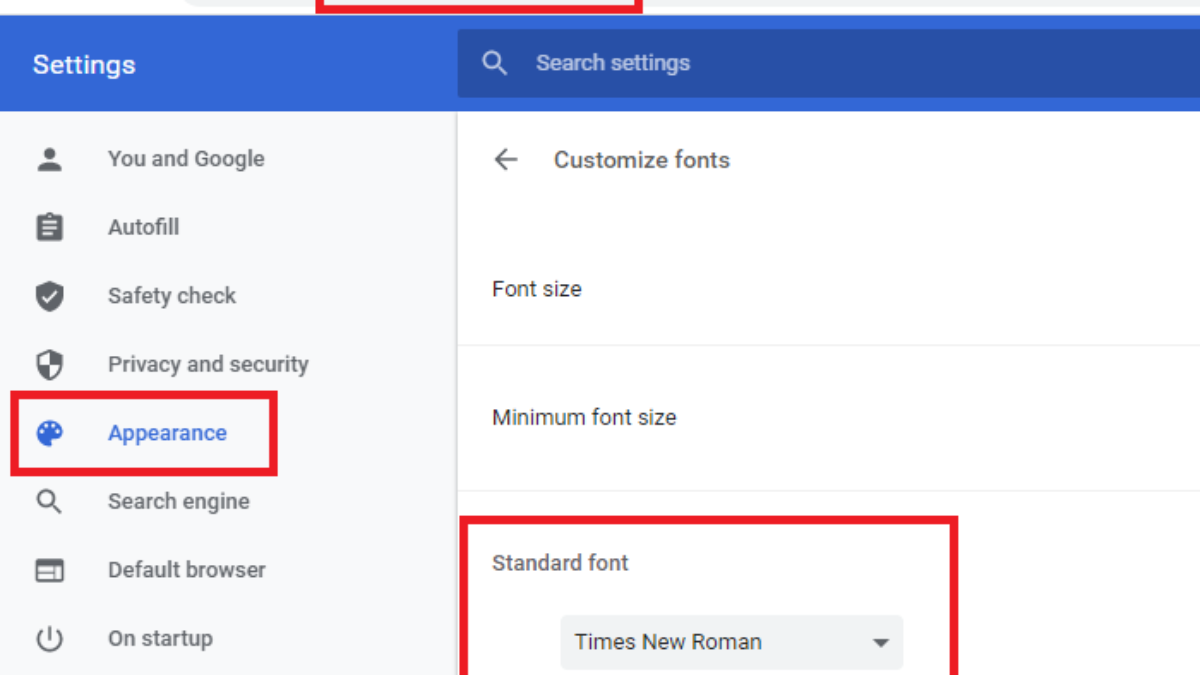Click the Appearance palette icon
The width and height of the screenshot is (1200, 675).
(x=49, y=433)
